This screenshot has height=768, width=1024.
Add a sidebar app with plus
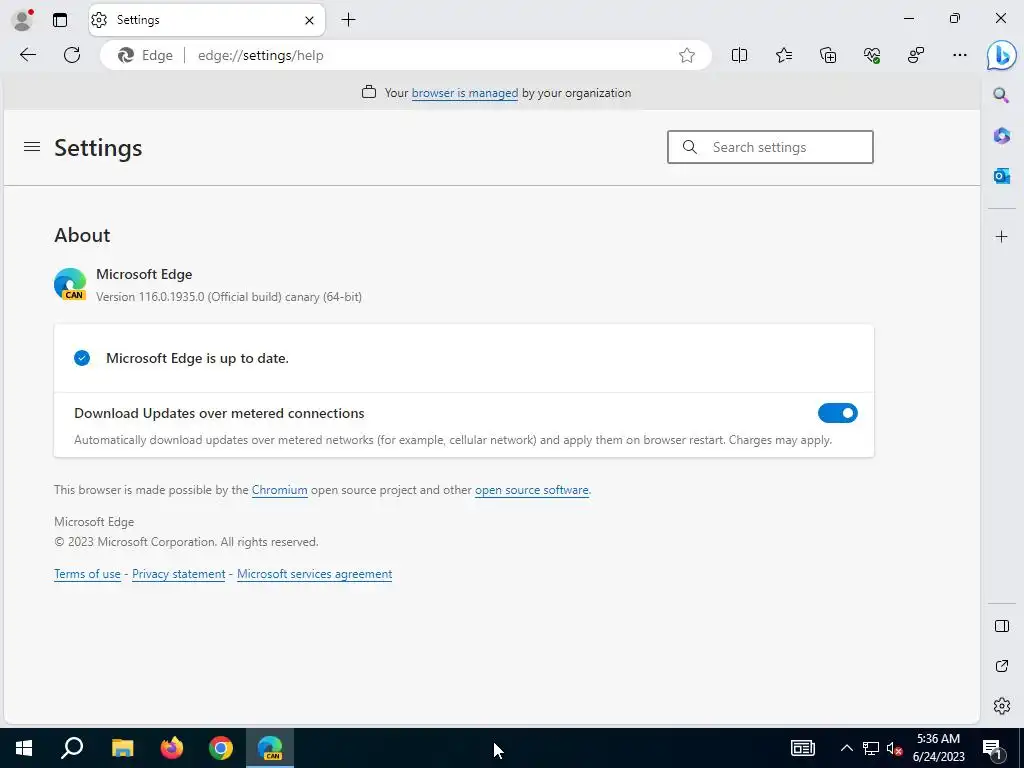click(1001, 236)
